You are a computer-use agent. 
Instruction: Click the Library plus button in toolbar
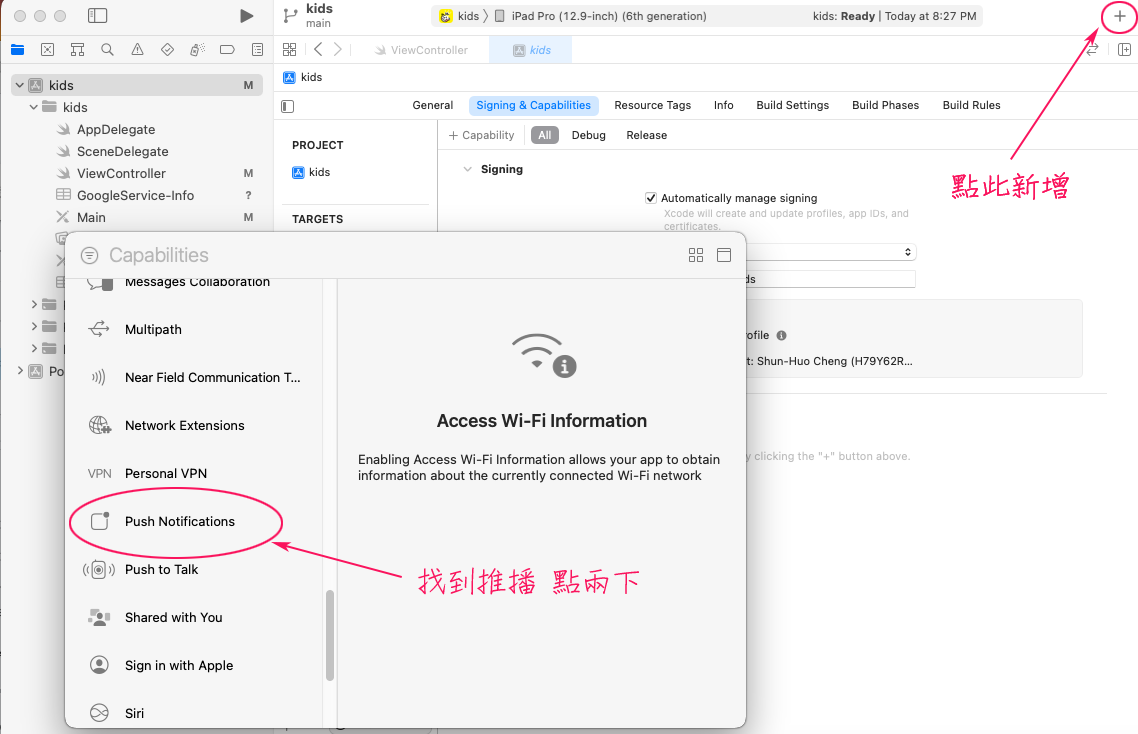pyautogui.click(x=1120, y=16)
